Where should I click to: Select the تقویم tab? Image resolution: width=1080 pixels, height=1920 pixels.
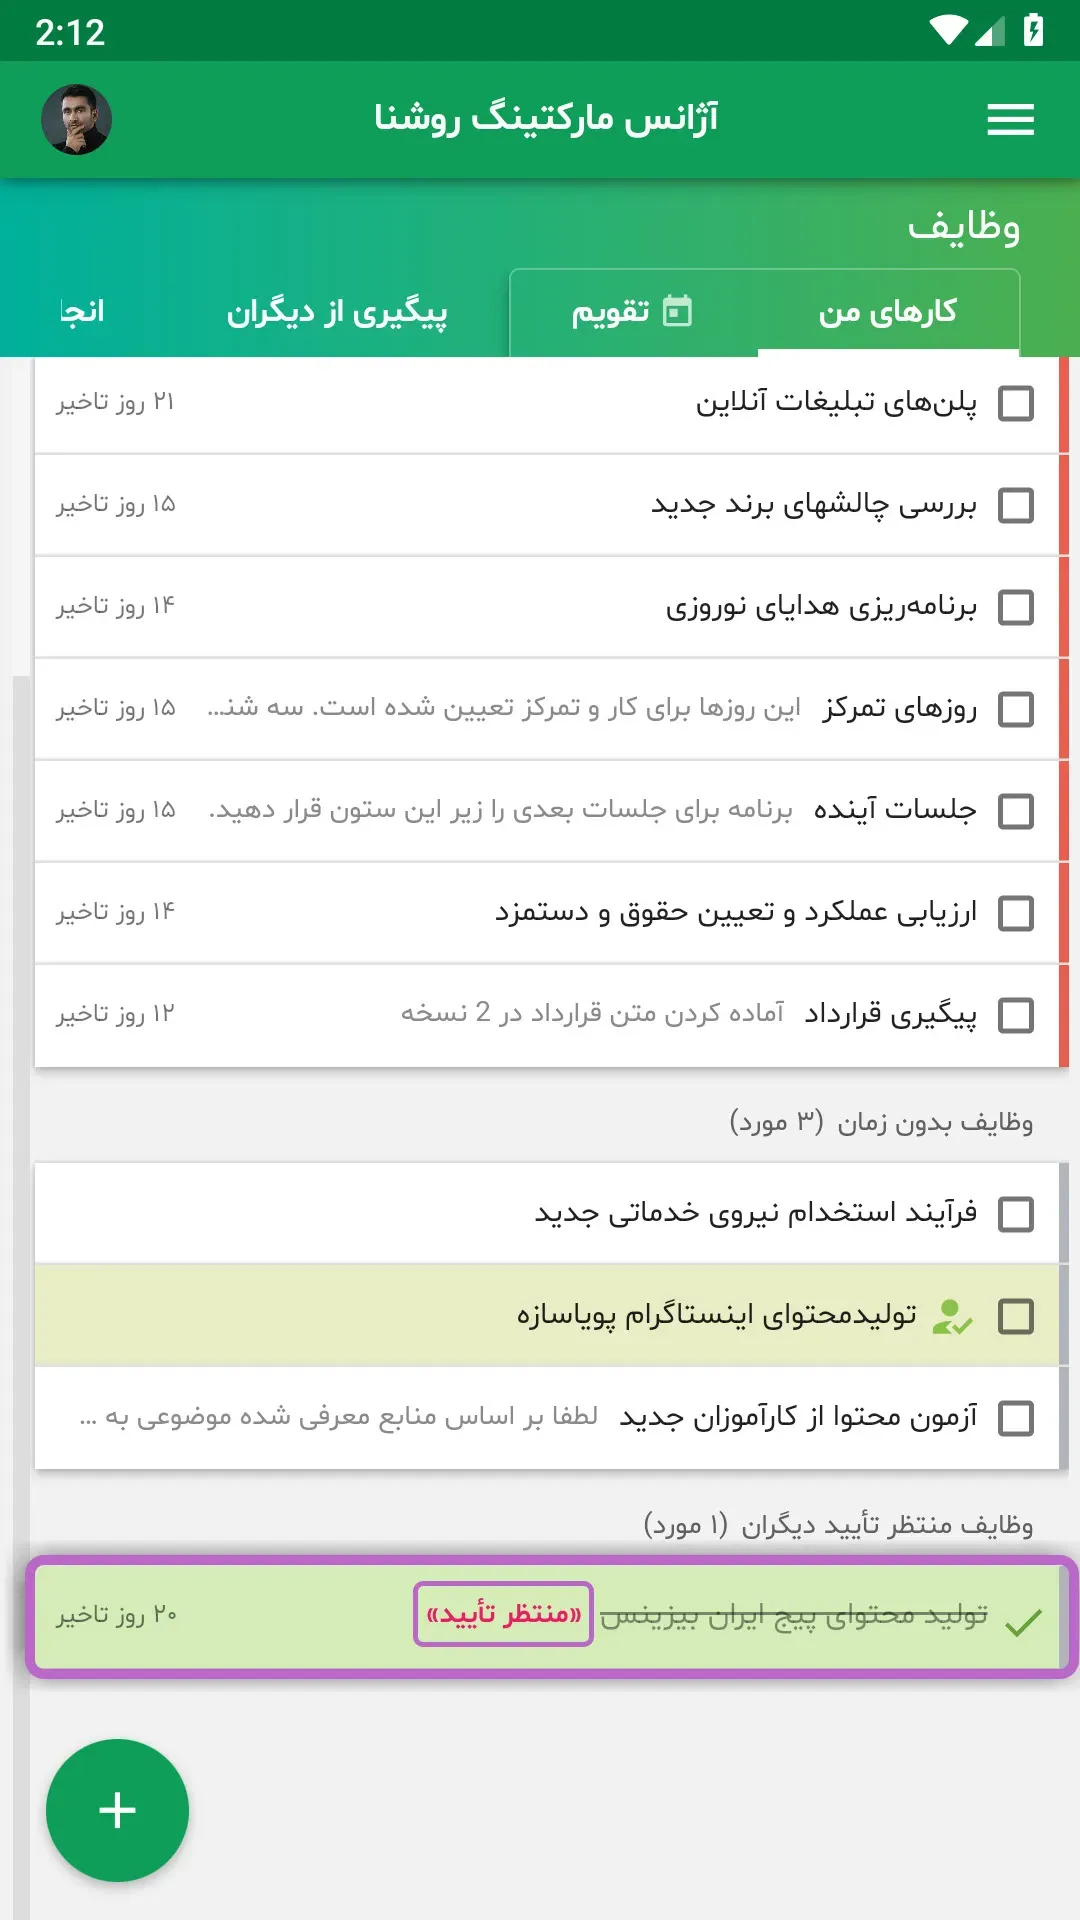(x=633, y=312)
